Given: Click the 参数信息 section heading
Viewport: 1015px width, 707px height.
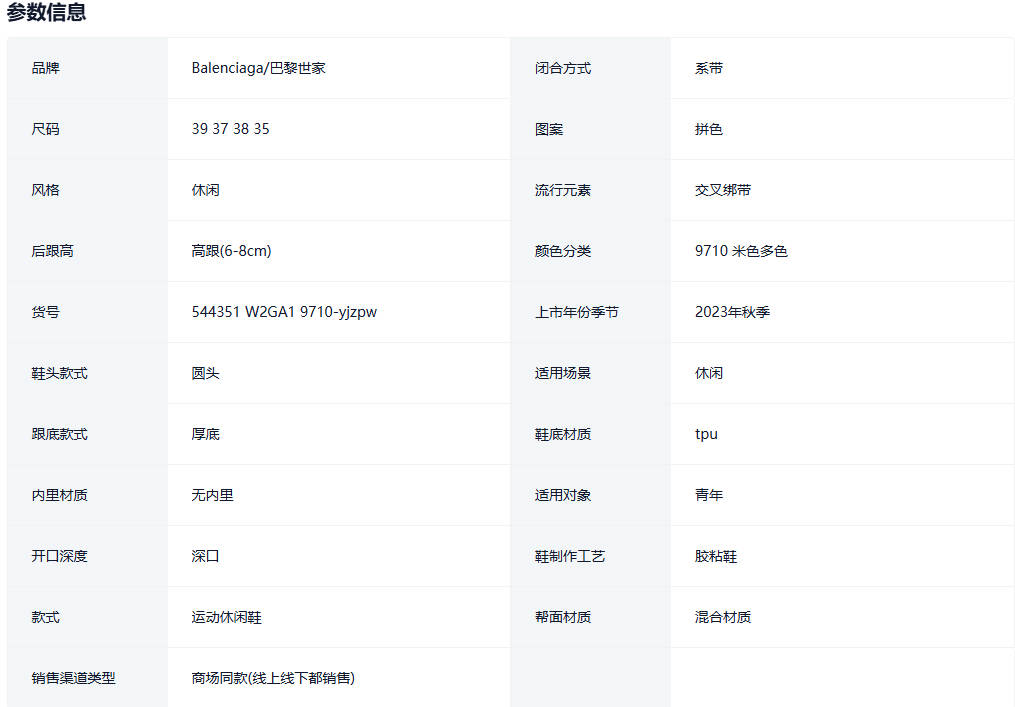Looking at the screenshot, I should tap(46, 13).
